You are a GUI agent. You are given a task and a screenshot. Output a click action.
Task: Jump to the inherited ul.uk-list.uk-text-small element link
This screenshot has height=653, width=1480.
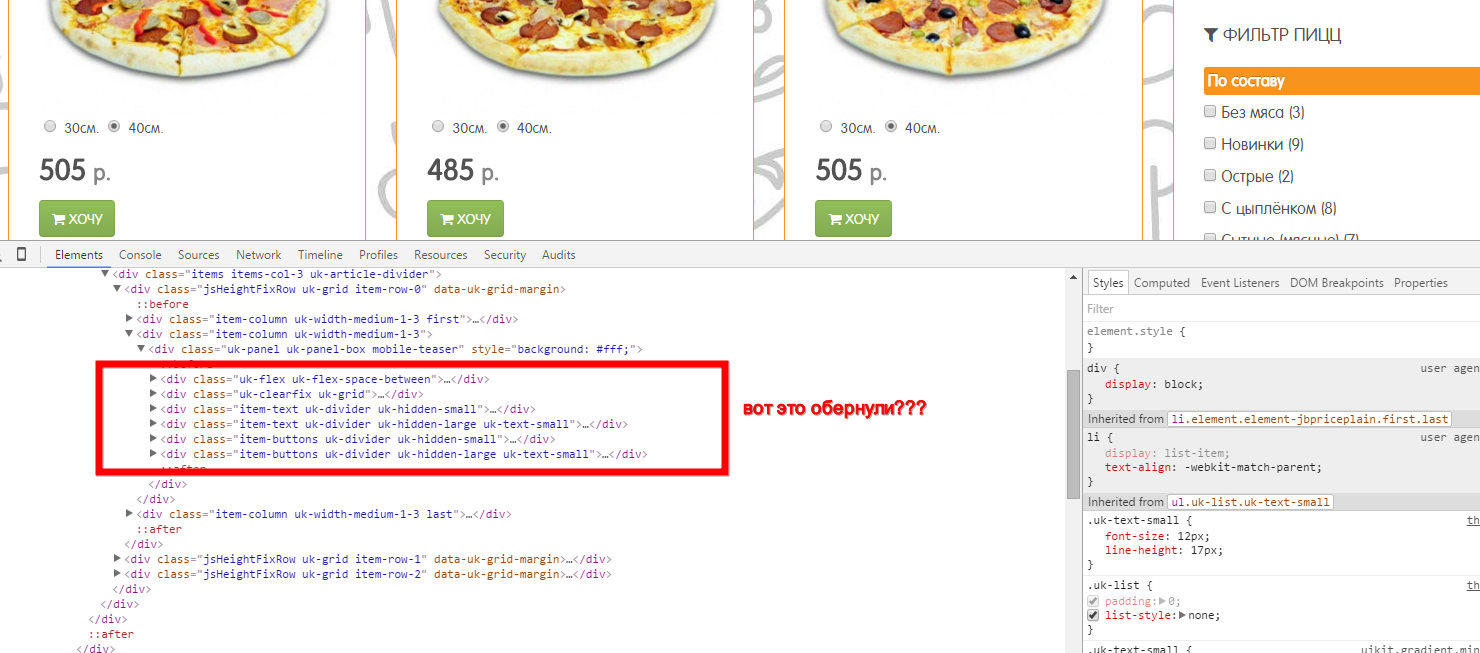point(1250,502)
